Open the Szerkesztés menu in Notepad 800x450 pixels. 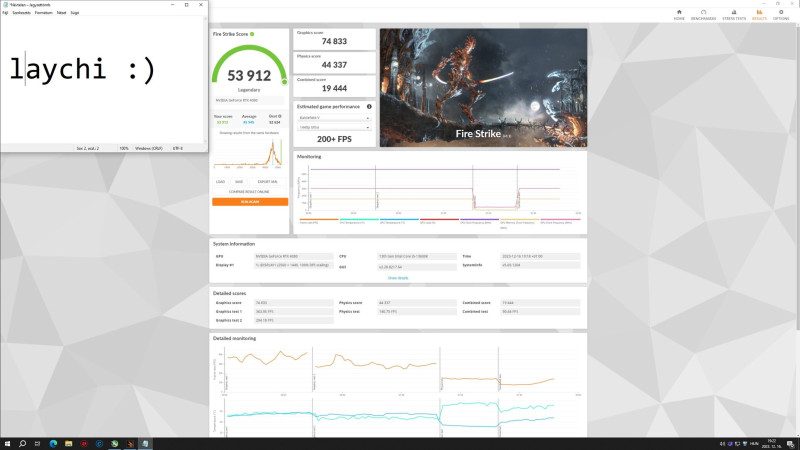pos(21,13)
